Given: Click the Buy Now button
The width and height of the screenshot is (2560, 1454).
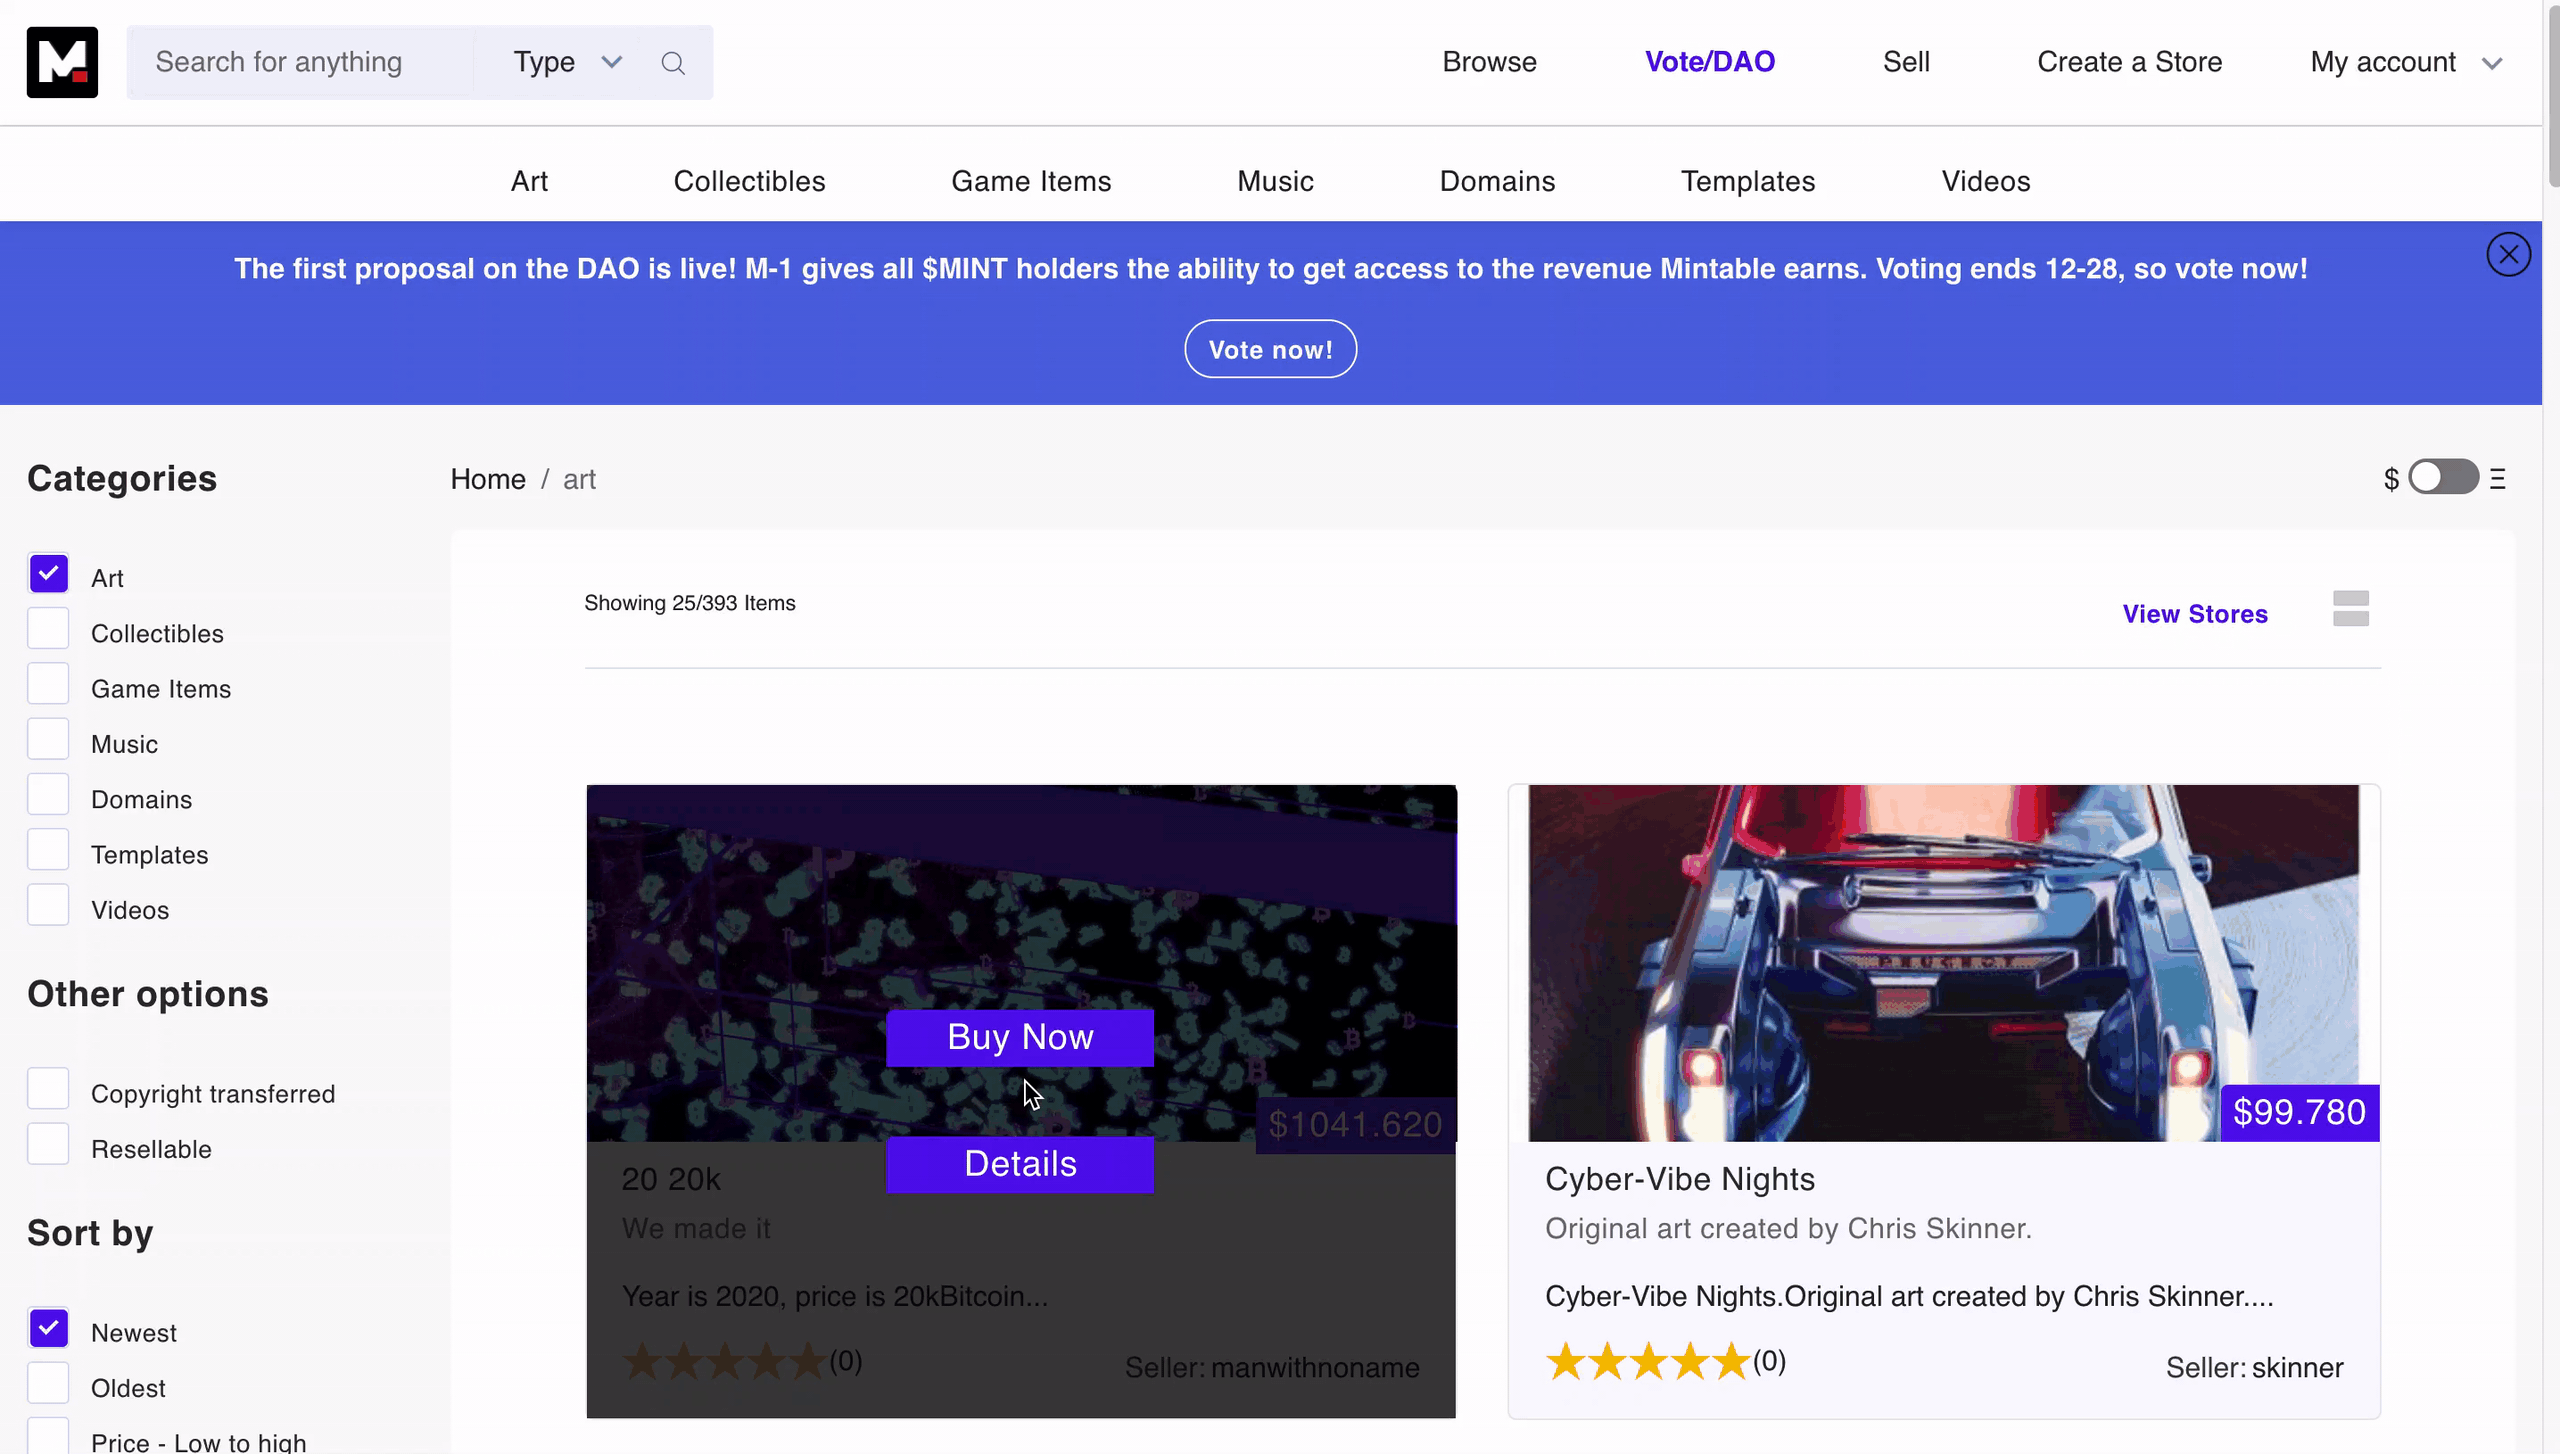Looking at the screenshot, I should (x=1019, y=1037).
